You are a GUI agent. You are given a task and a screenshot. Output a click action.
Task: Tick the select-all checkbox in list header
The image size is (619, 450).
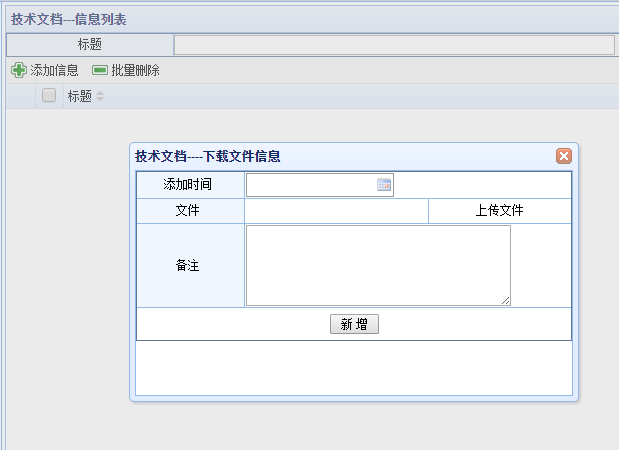click(48, 96)
